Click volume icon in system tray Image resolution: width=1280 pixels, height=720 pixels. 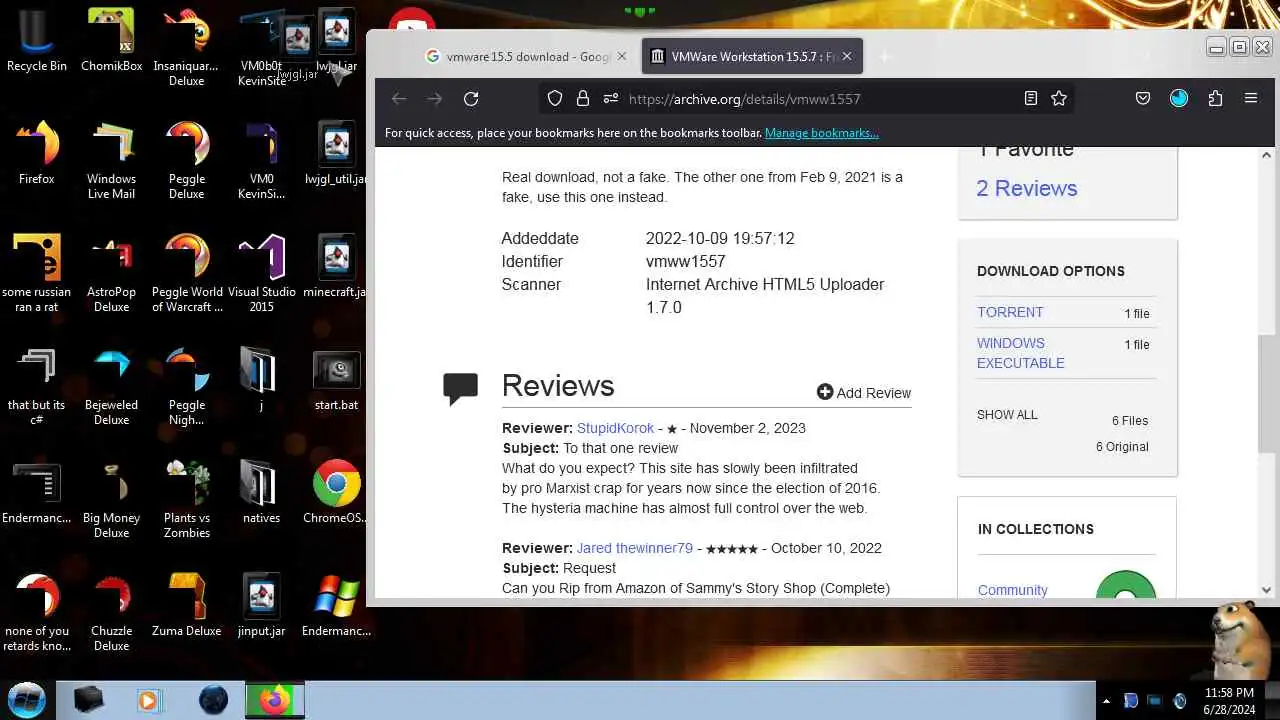coord(1179,701)
